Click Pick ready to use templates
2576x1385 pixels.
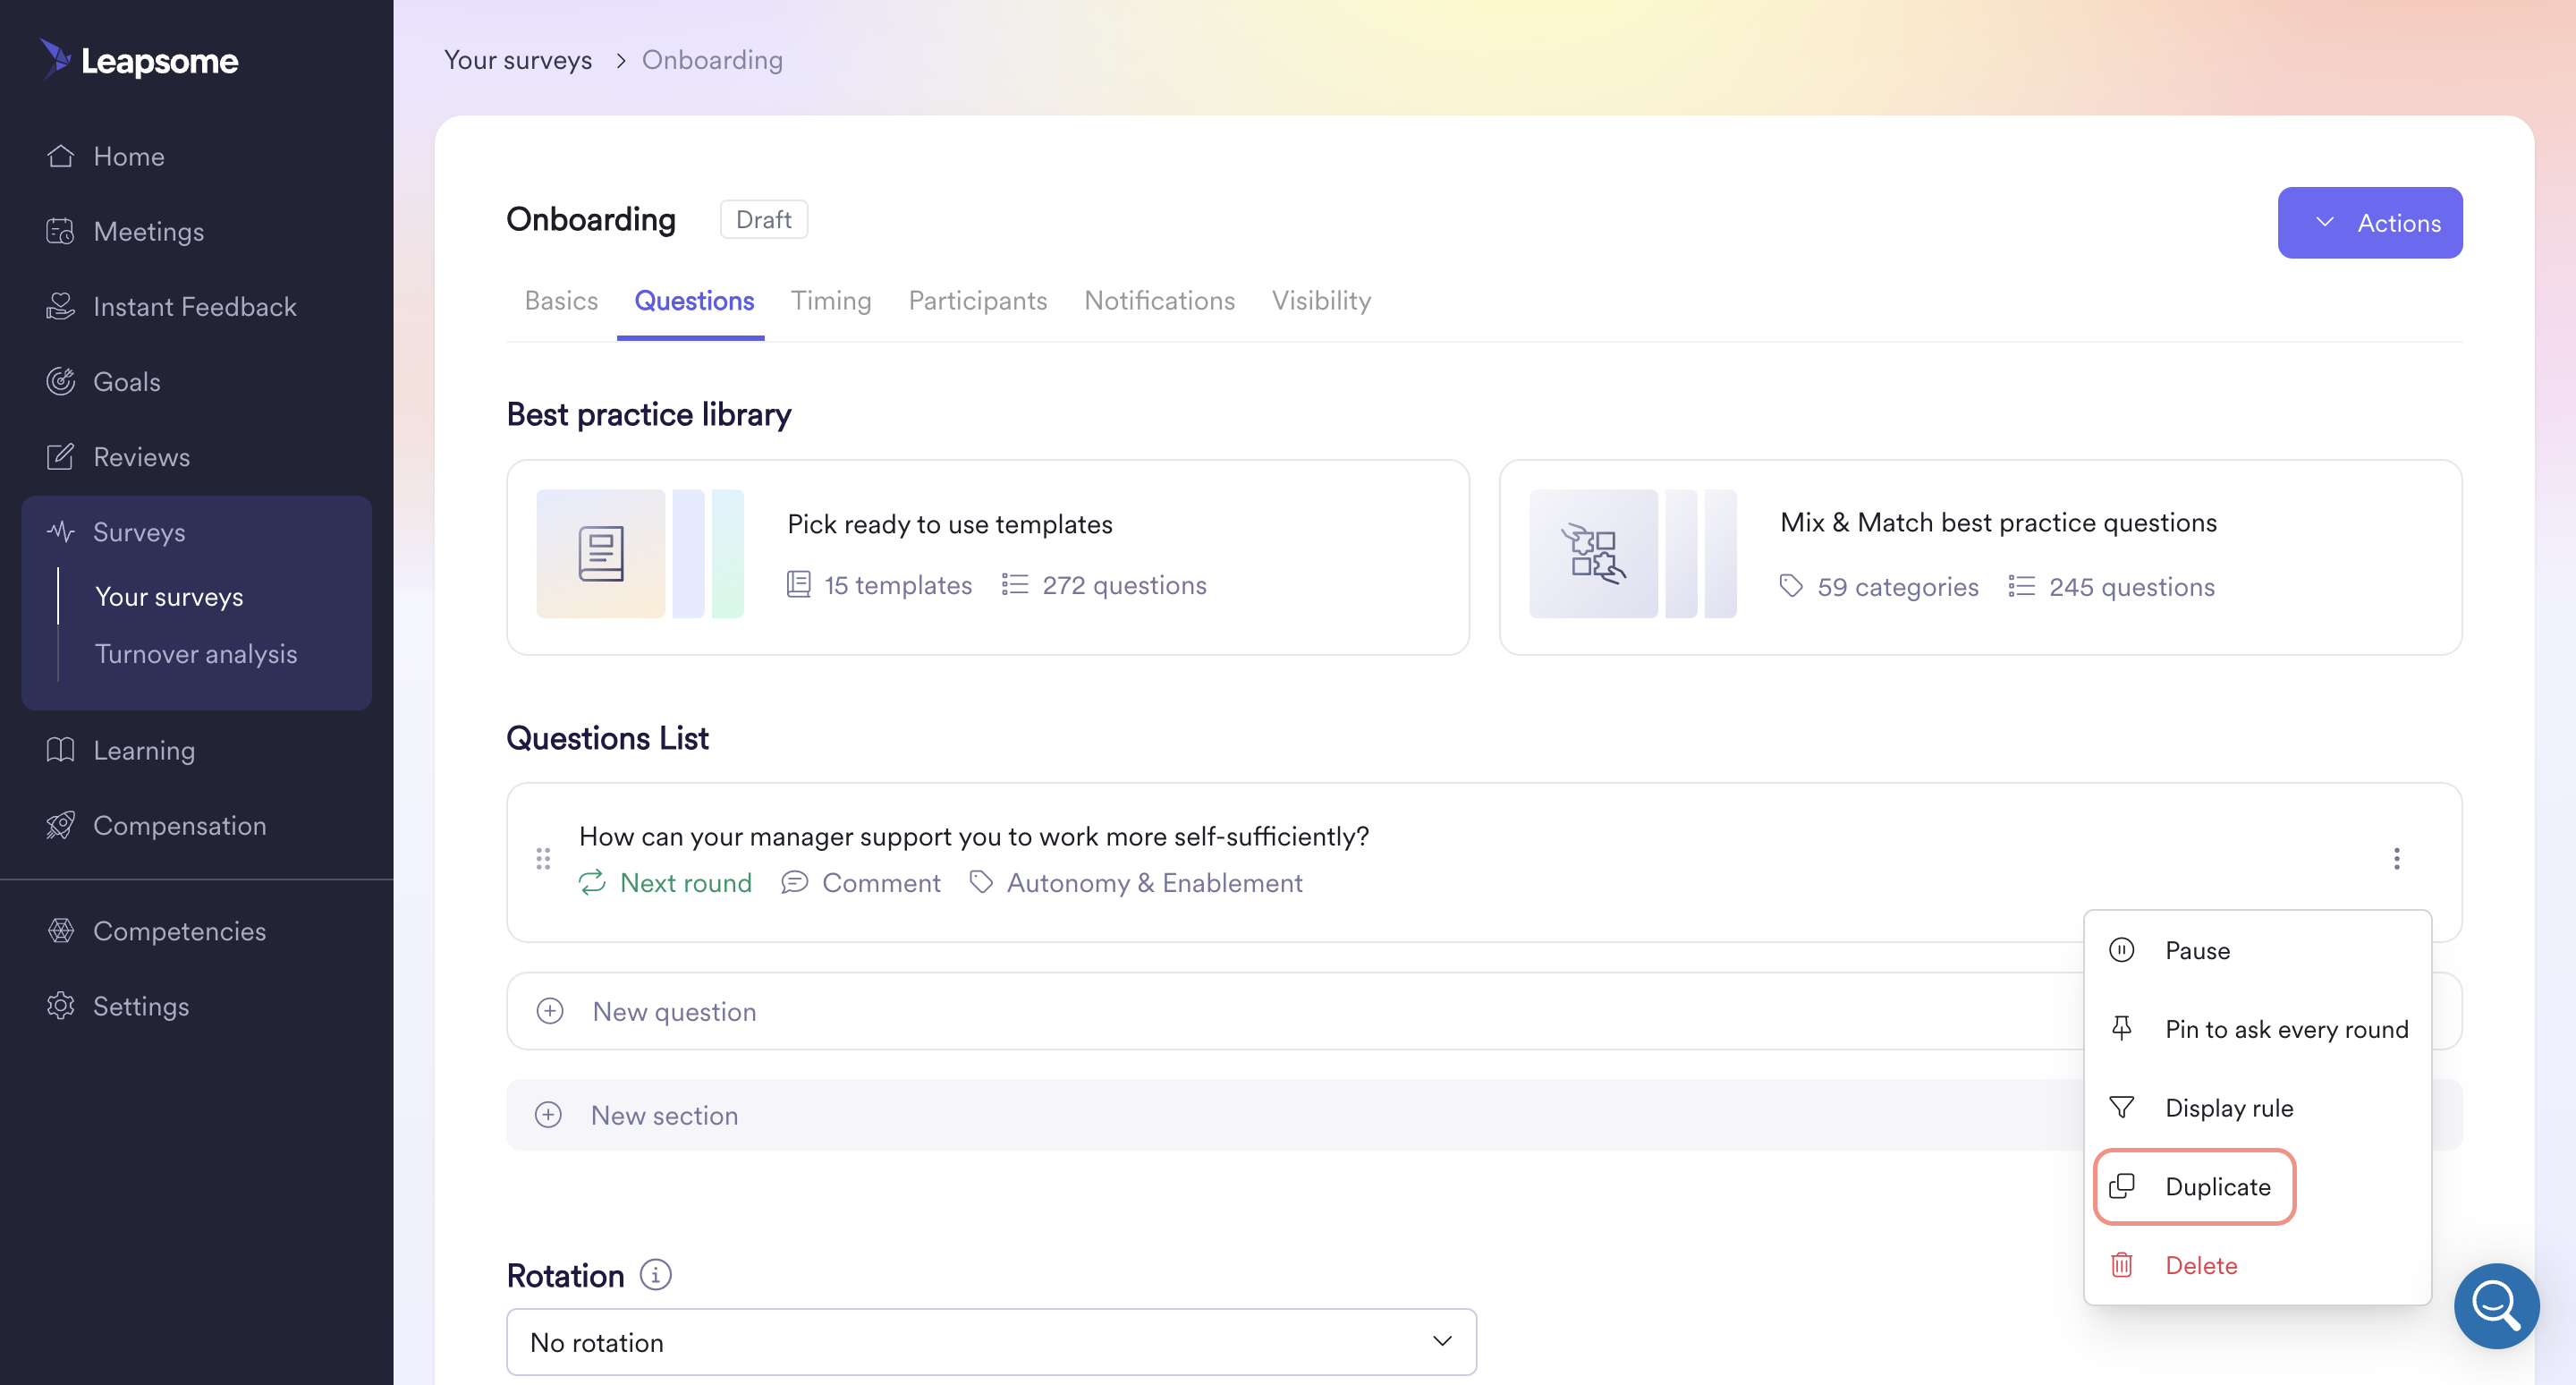[x=949, y=523]
